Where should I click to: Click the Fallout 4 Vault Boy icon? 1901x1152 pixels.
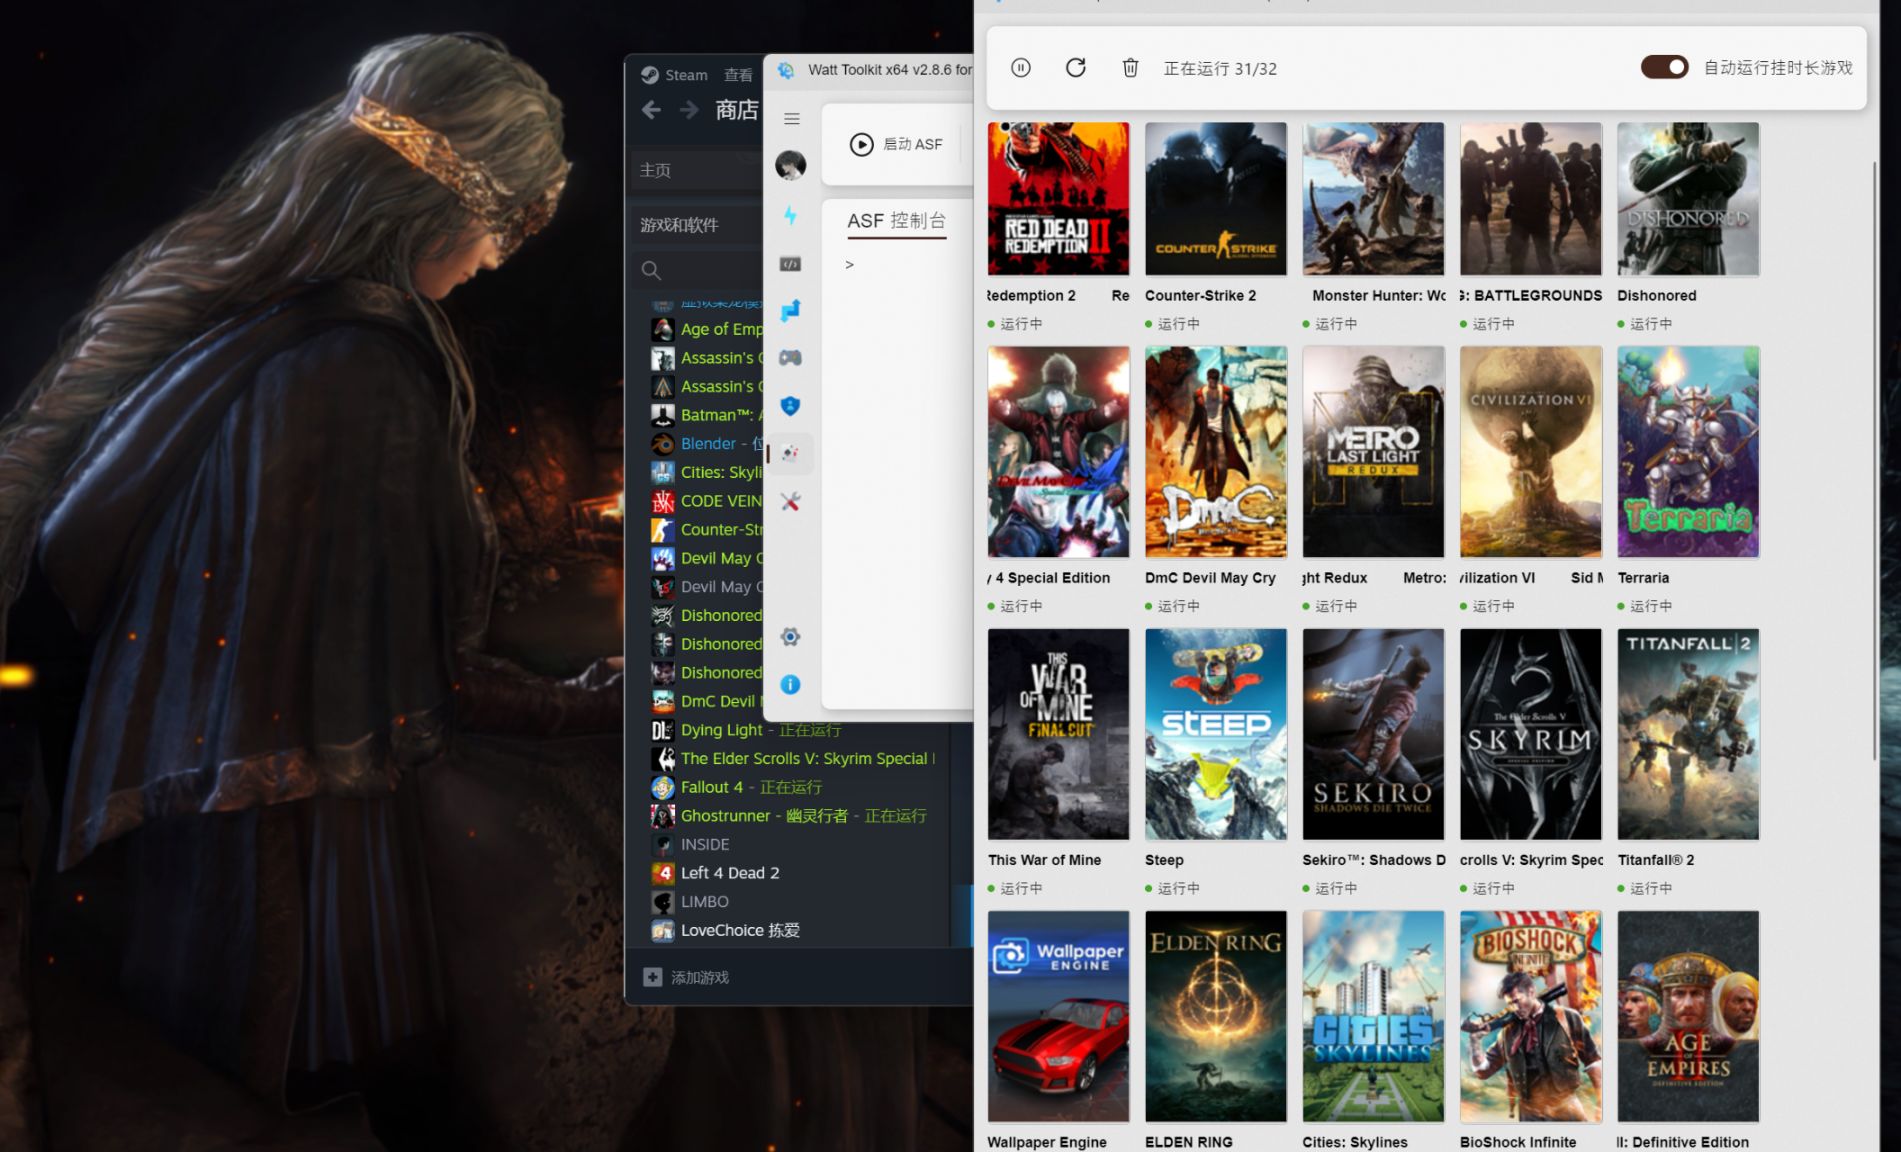[x=662, y=787]
